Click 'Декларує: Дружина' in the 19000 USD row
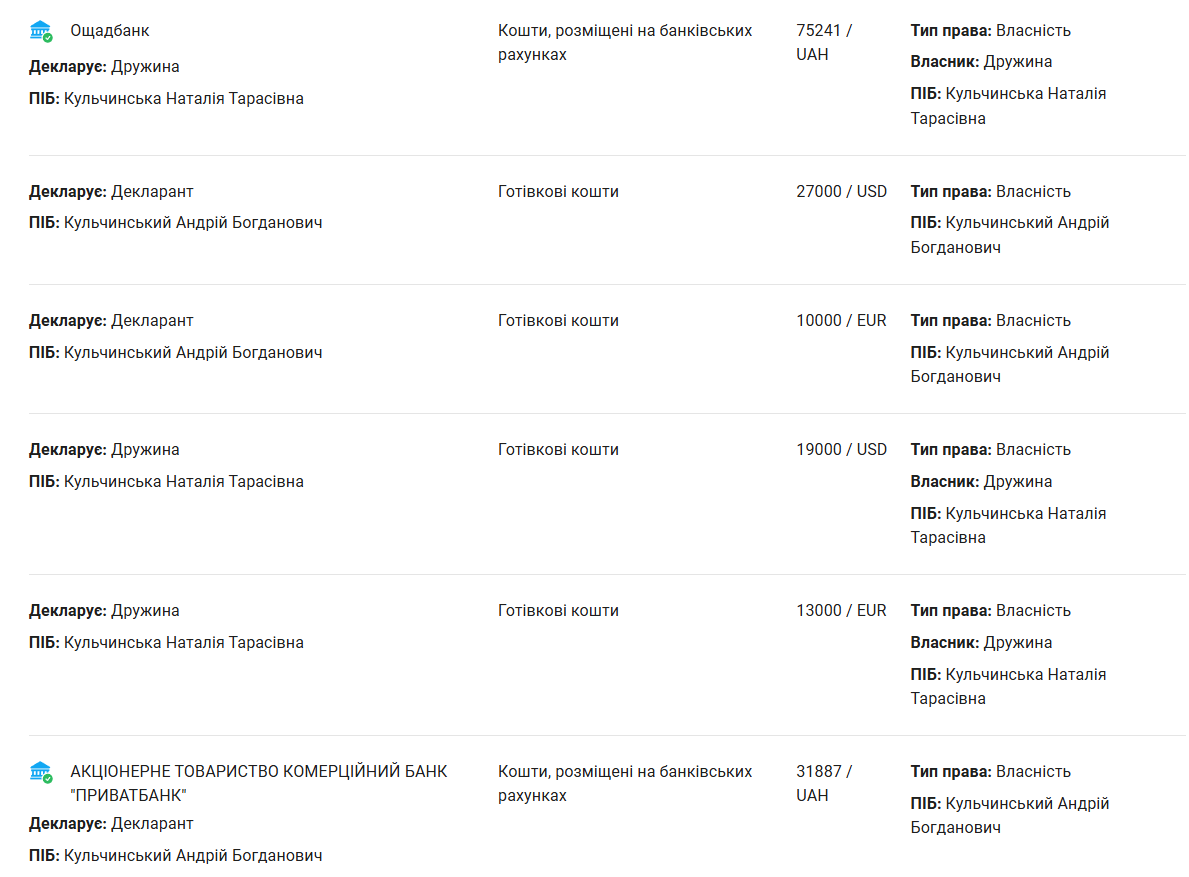Image resolution: width=1189 pixels, height=877 pixels. click(104, 449)
